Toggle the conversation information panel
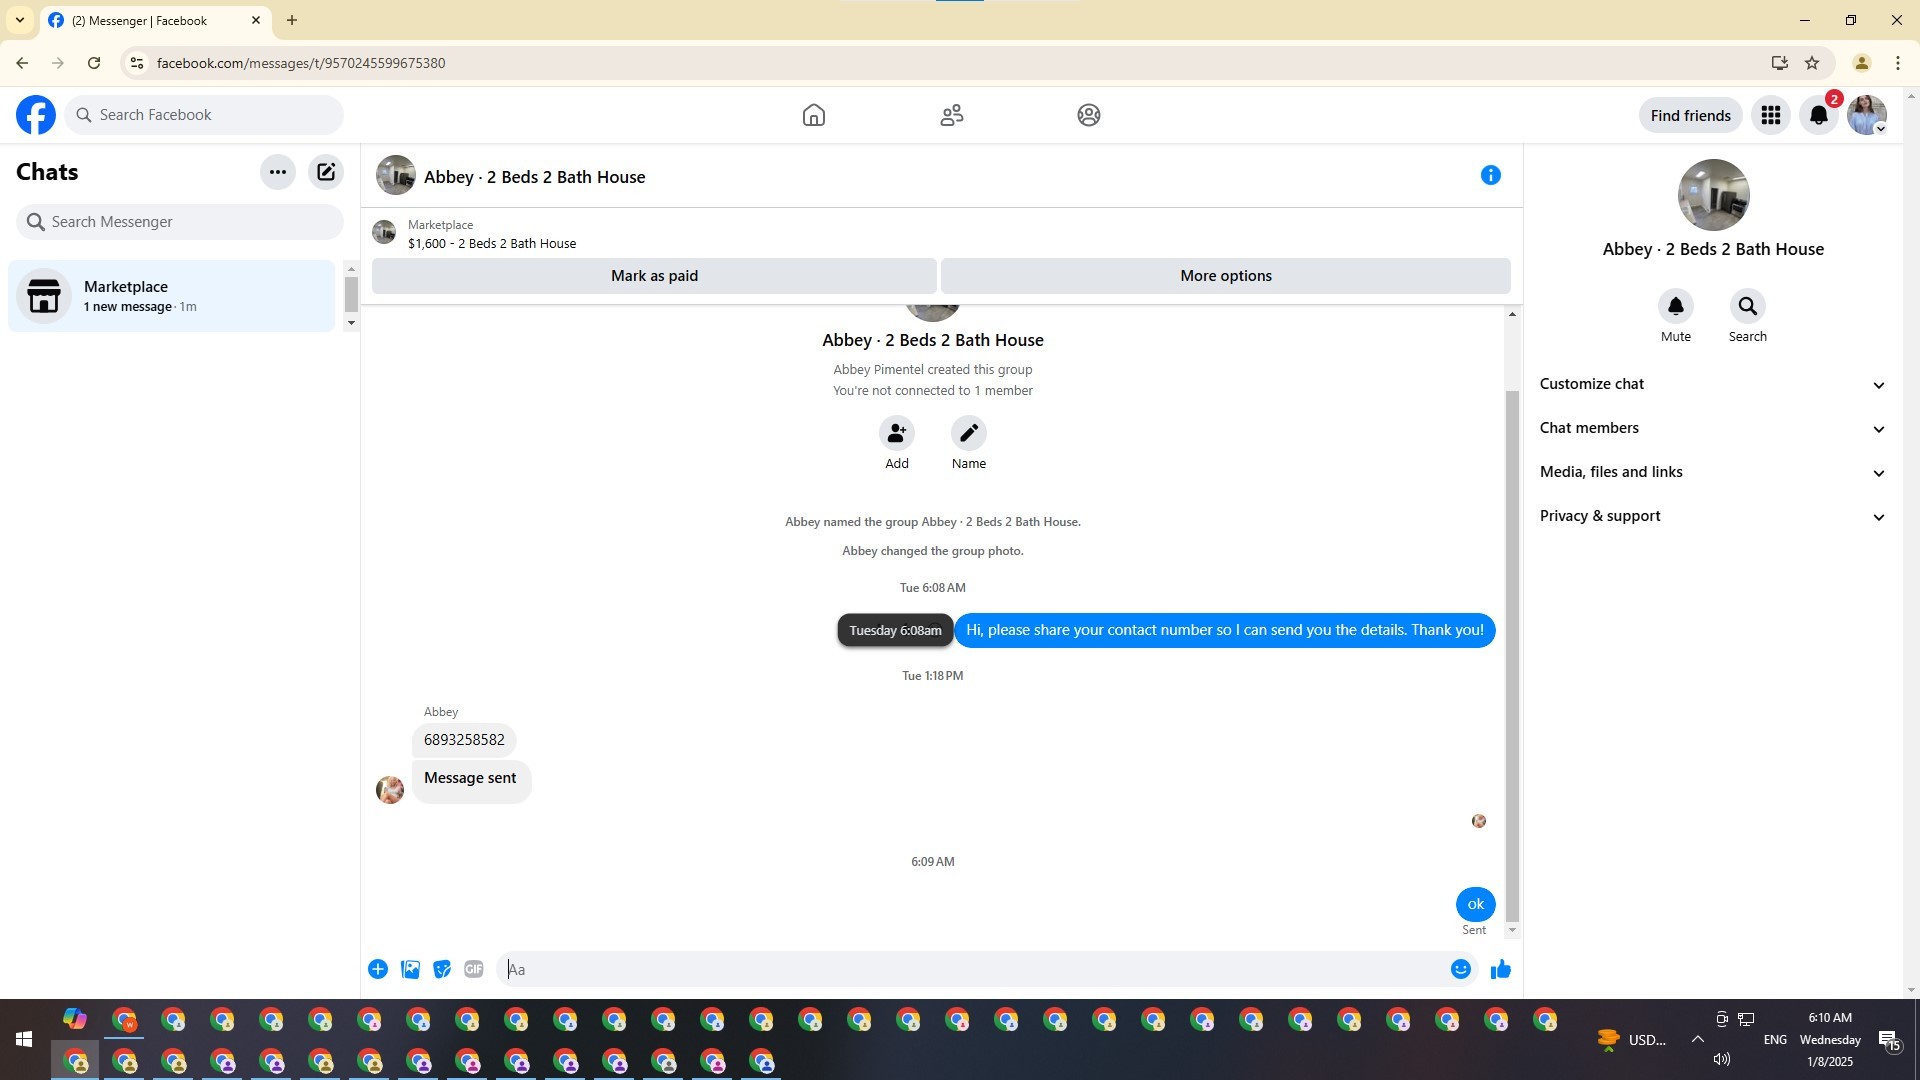Viewport: 1920px width, 1080px height. click(x=1490, y=176)
